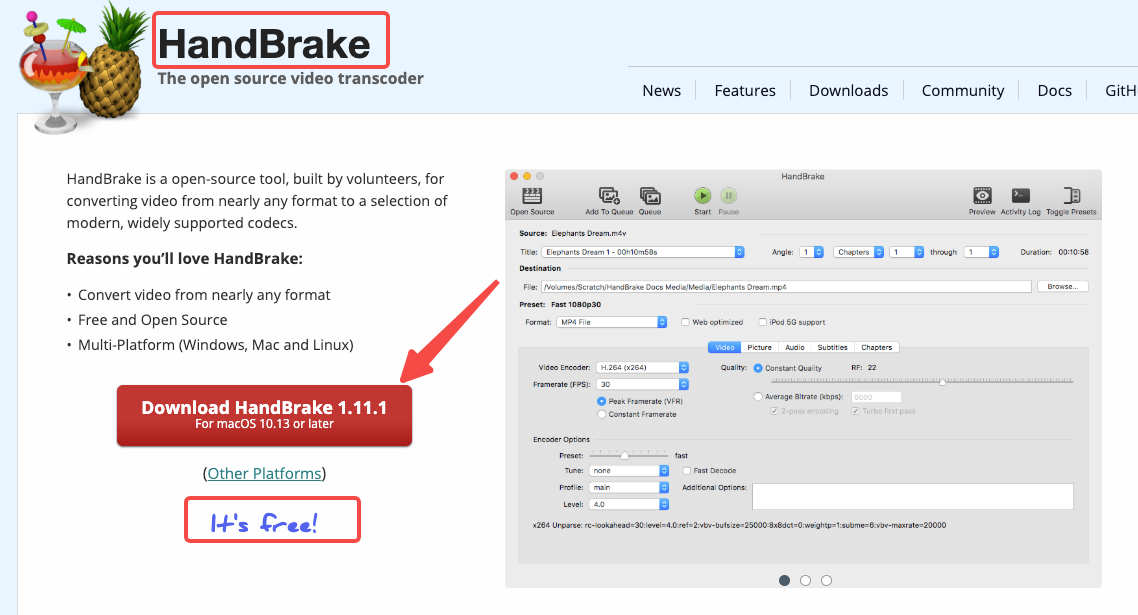1138x615 pixels.
Task: Enable the iPod 5G support checkbox
Action: [x=762, y=322]
